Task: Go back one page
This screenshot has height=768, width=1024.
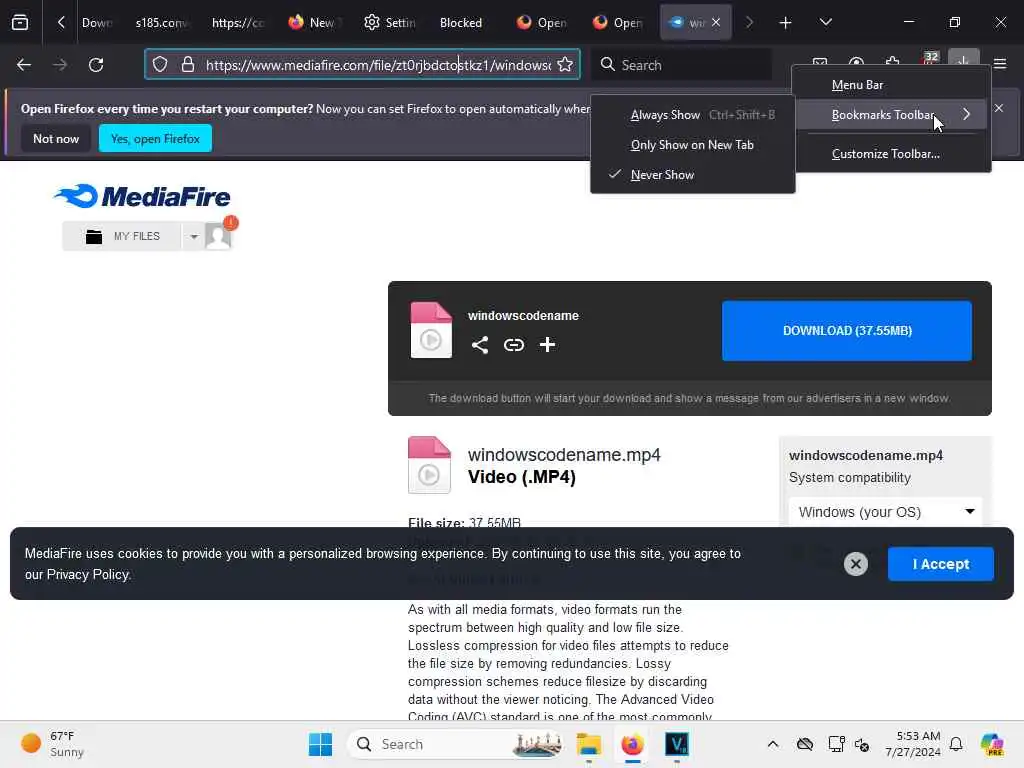Action: 24,65
